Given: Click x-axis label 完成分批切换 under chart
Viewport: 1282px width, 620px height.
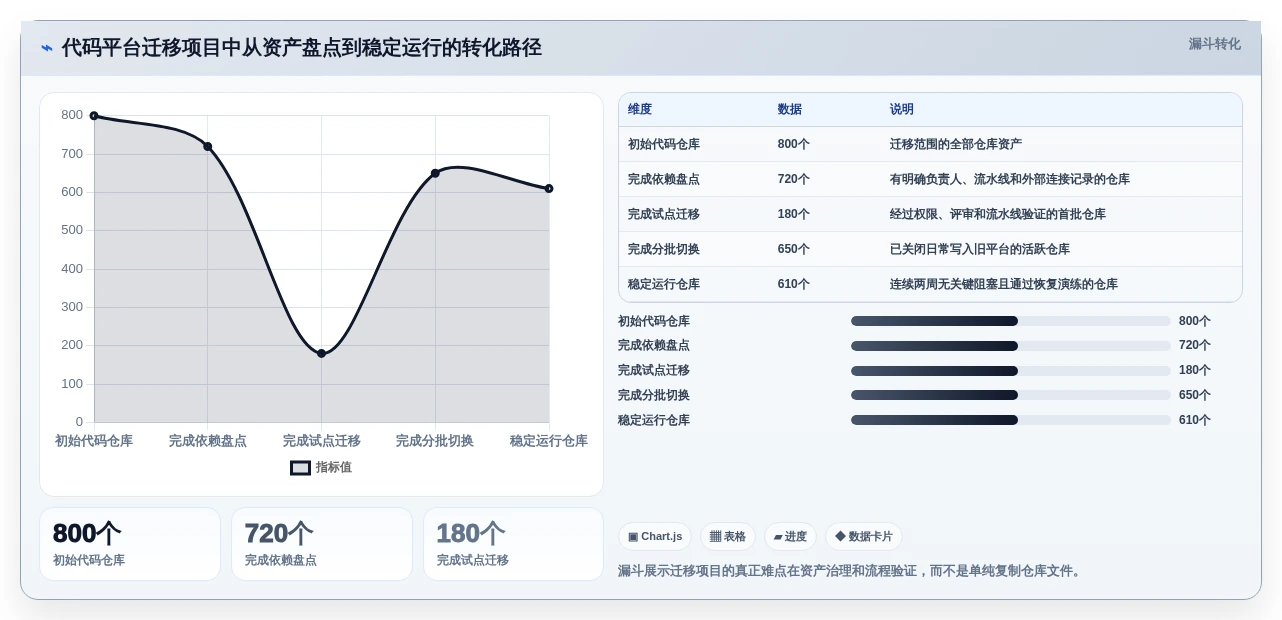Looking at the screenshot, I should [x=435, y=441].
